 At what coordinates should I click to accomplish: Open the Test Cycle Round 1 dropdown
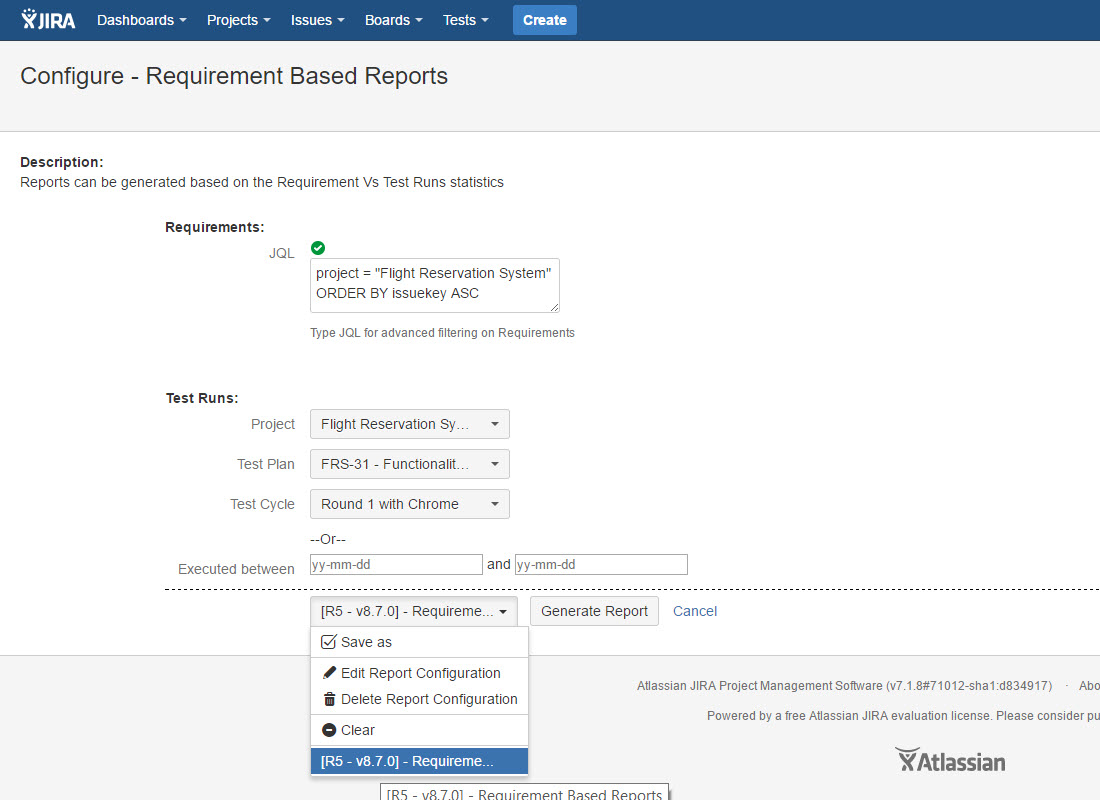coord(409,504)
